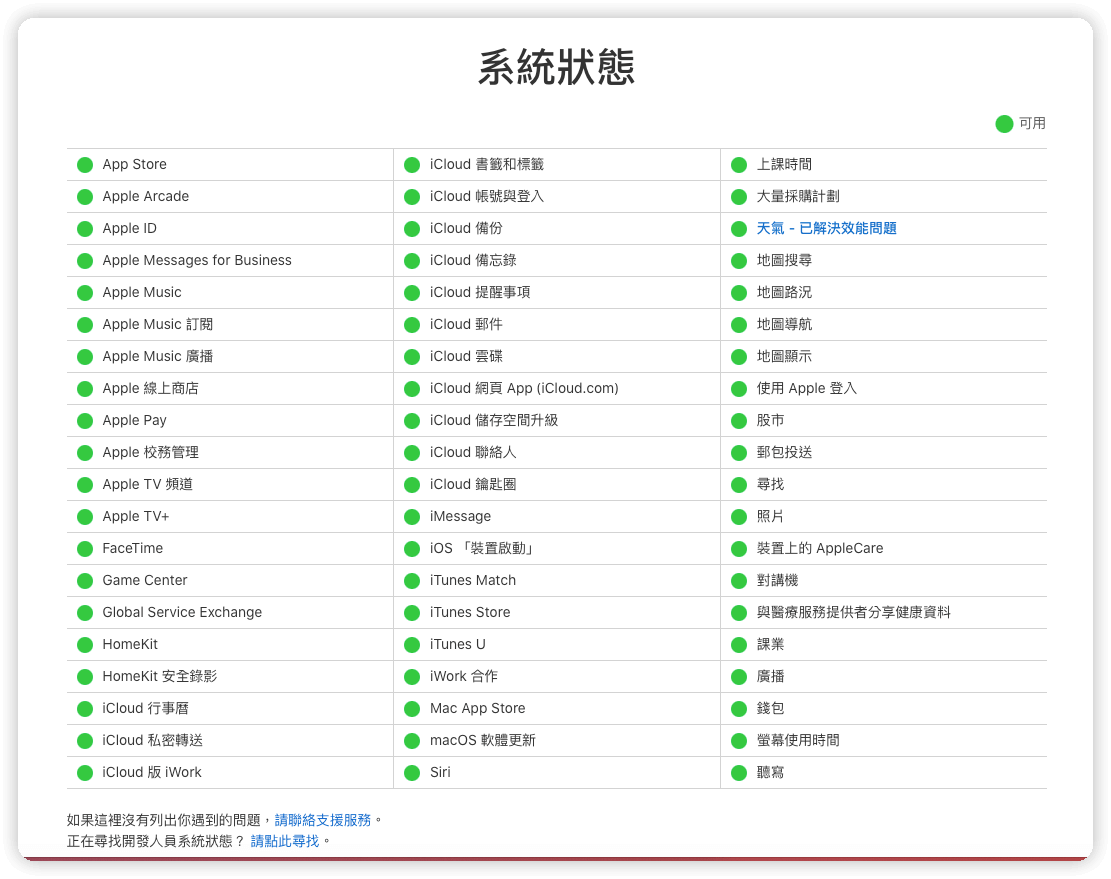Viewport: 1111px width, 879px height.
Task: Click the green dot next to iMessage
Action: click(x=412, y=517)
